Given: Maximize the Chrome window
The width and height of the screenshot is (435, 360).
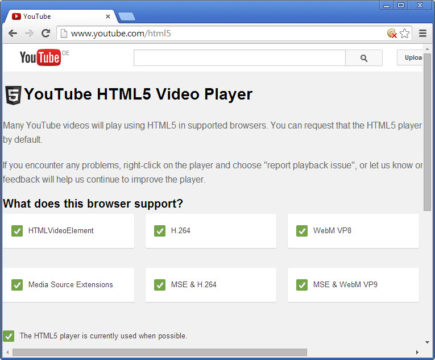Looking at the screenshot, I should (x=401, y=5).
